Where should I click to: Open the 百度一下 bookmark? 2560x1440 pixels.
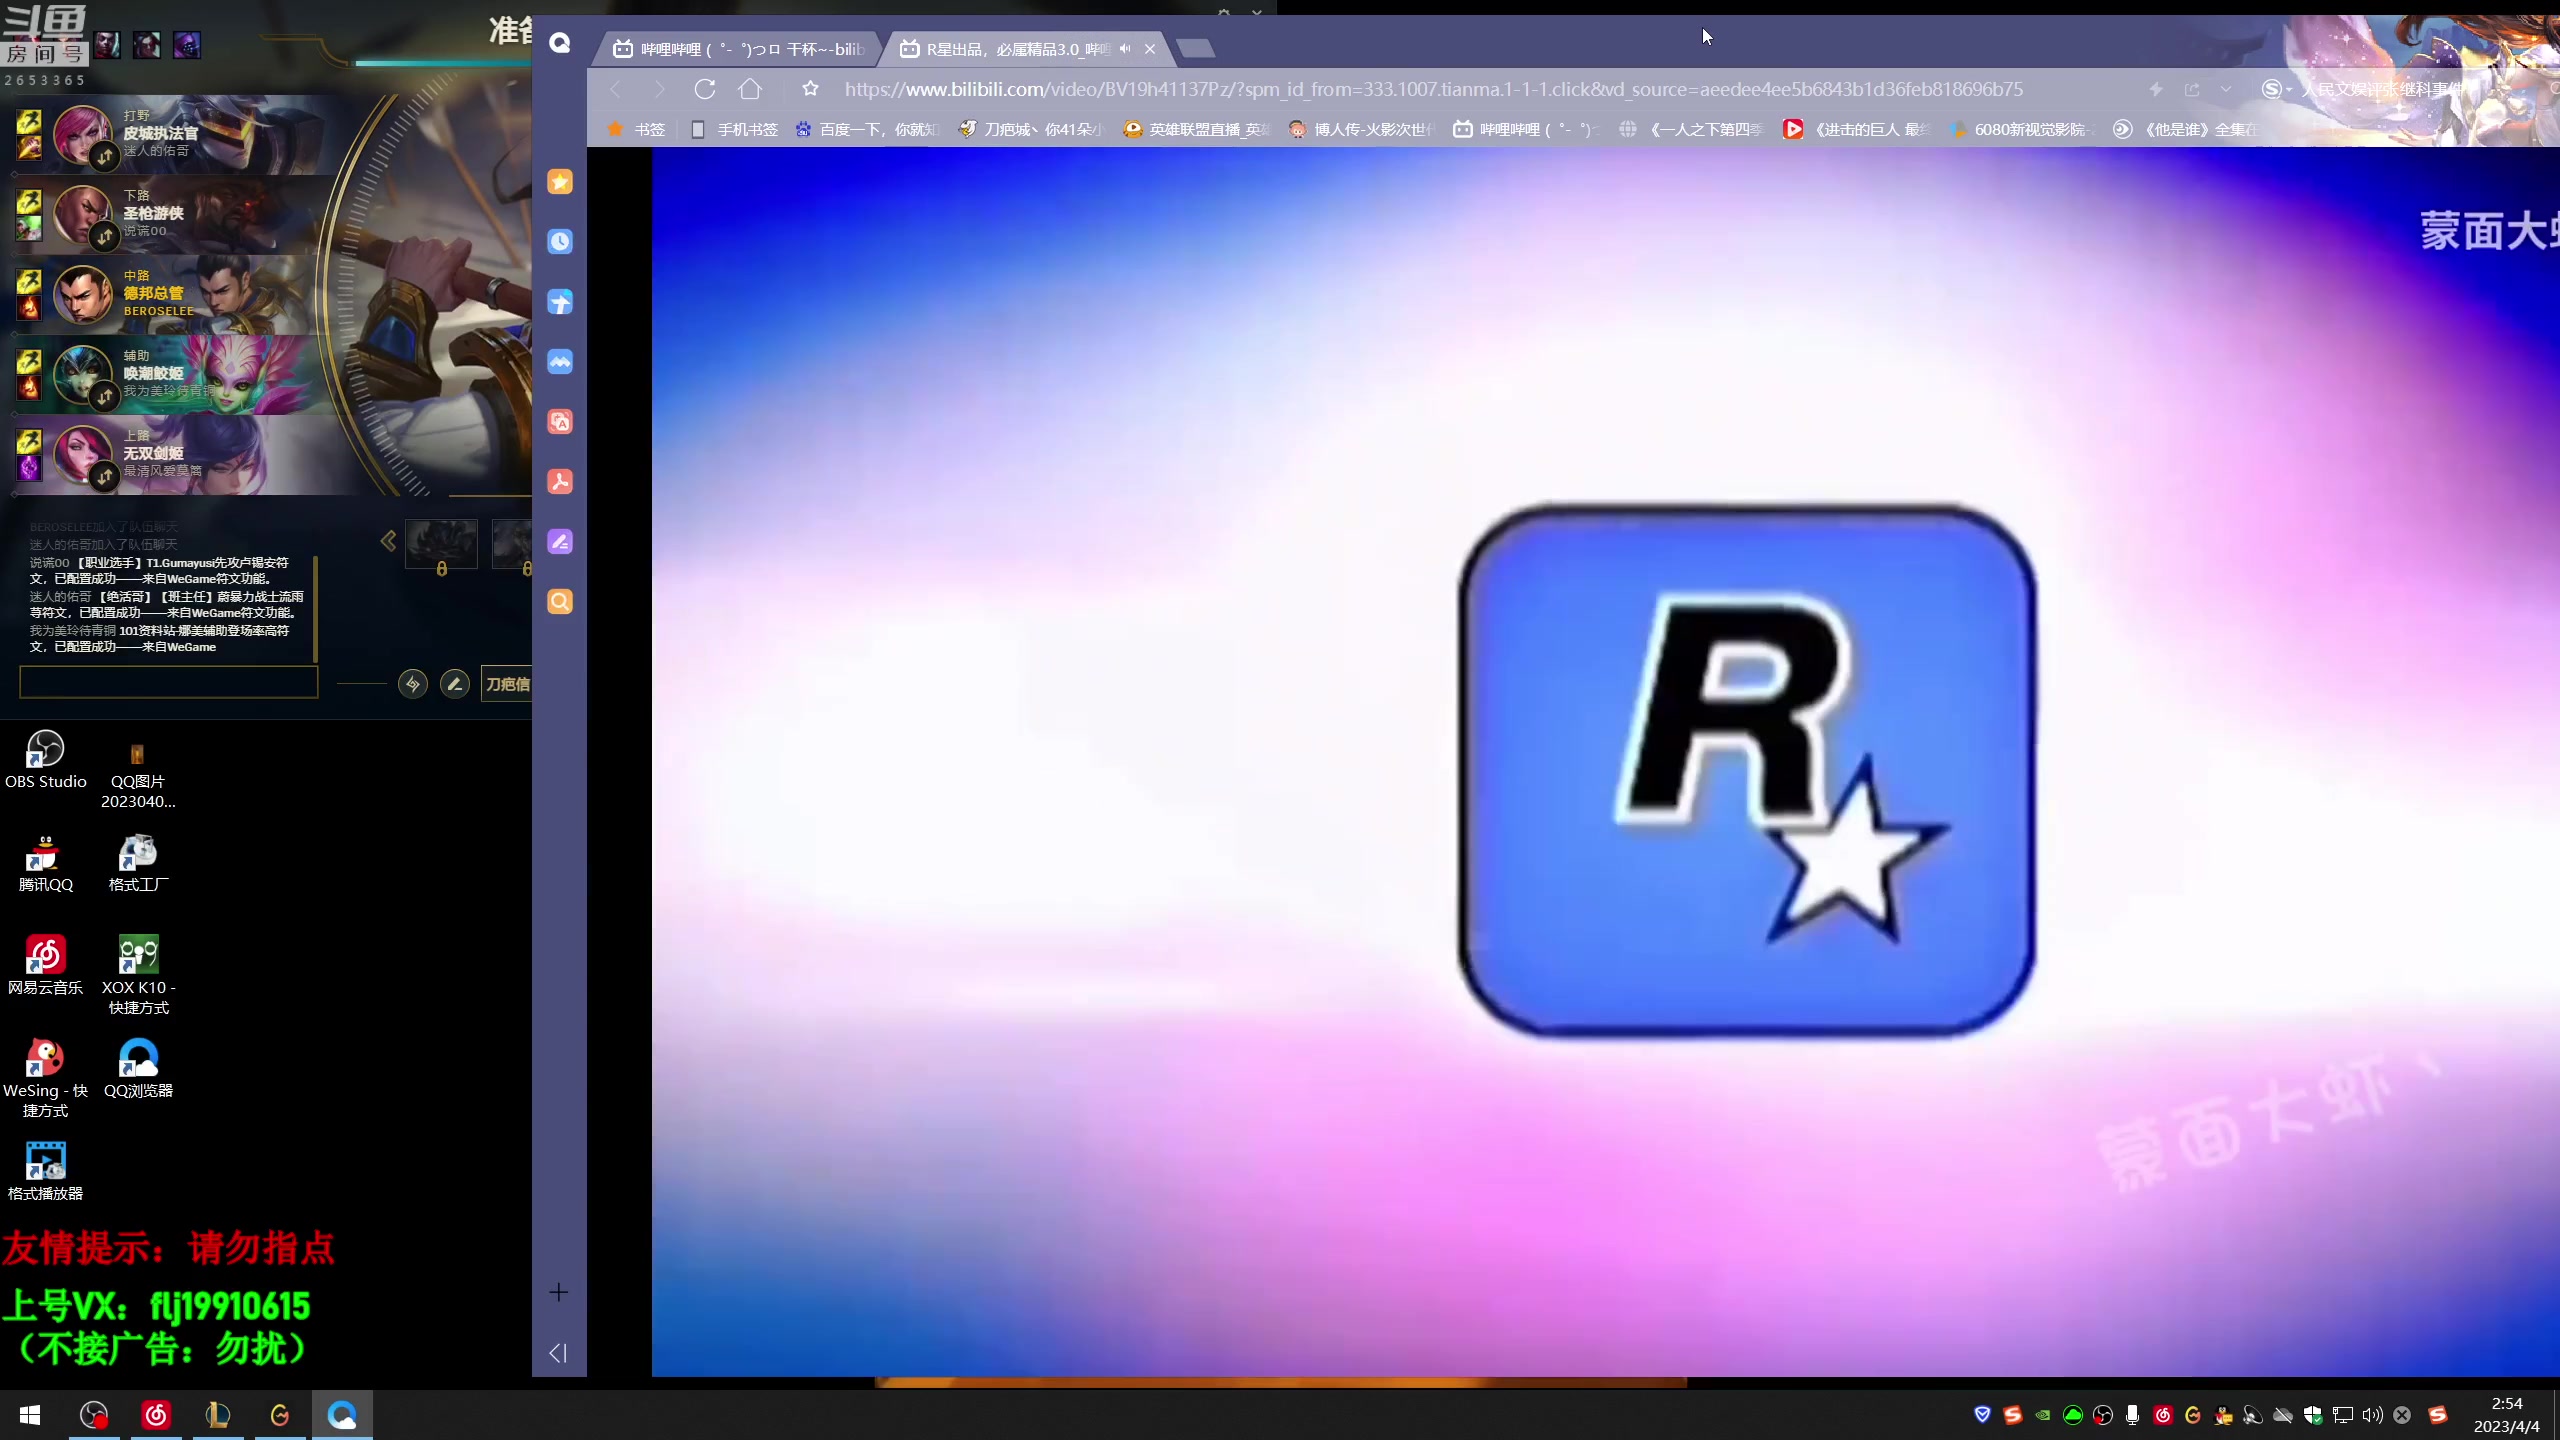click(x=868, y=129)
